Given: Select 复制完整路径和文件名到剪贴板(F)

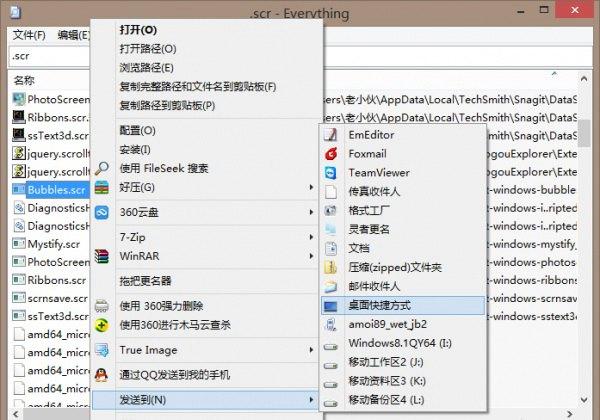Looking at the screenshot, I should coord(198,87).
